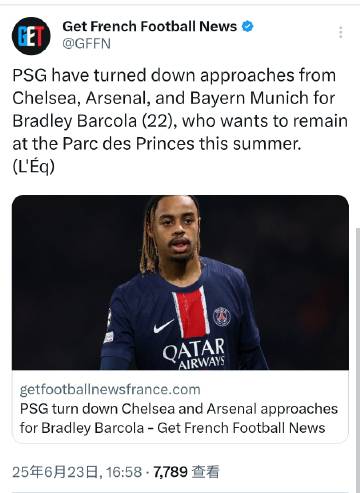This screenshot has height=493, width=360.
Task: View the 7,789 查看 view count
Action: tap(186, 472)
